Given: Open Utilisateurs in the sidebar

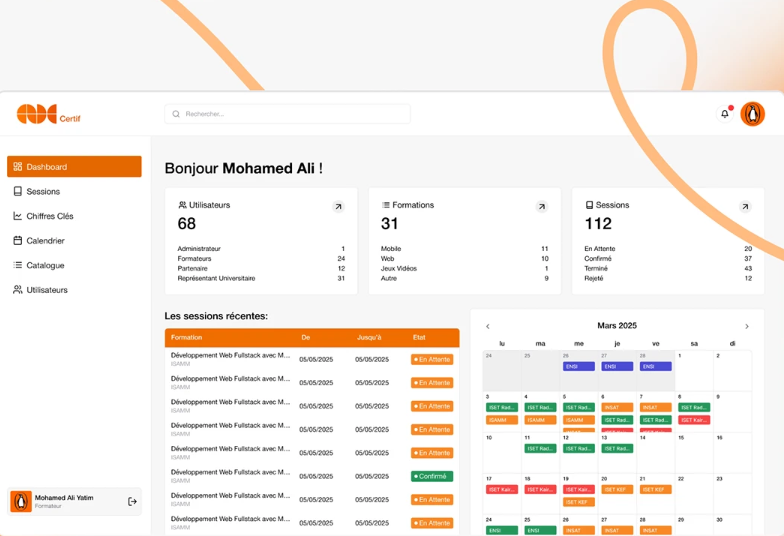Looking at the screenshot, I should click(x=74, y=290).
